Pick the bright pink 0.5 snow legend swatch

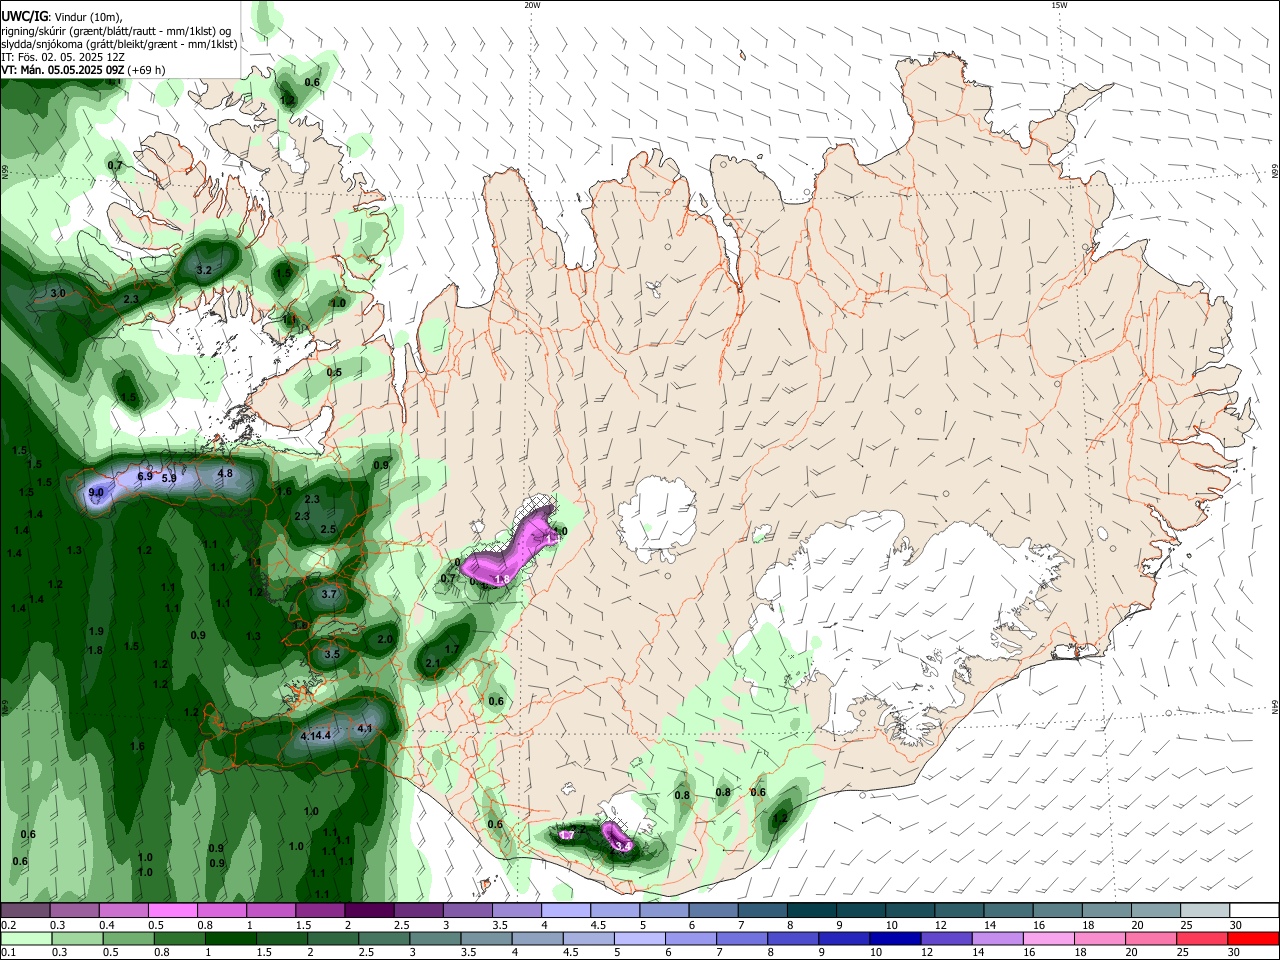172,910
